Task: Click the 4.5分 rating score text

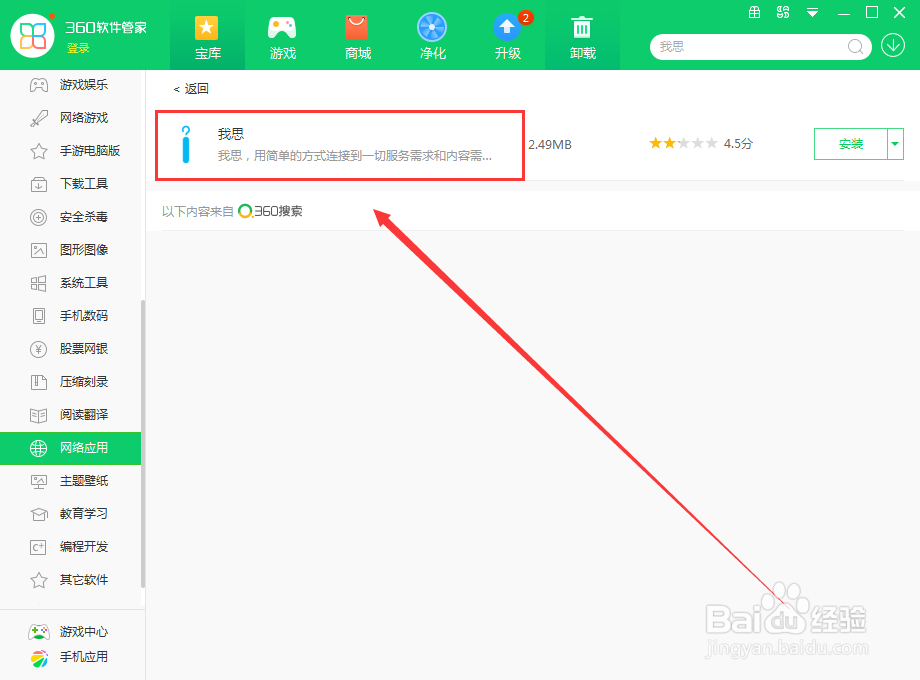Action: 738,144
